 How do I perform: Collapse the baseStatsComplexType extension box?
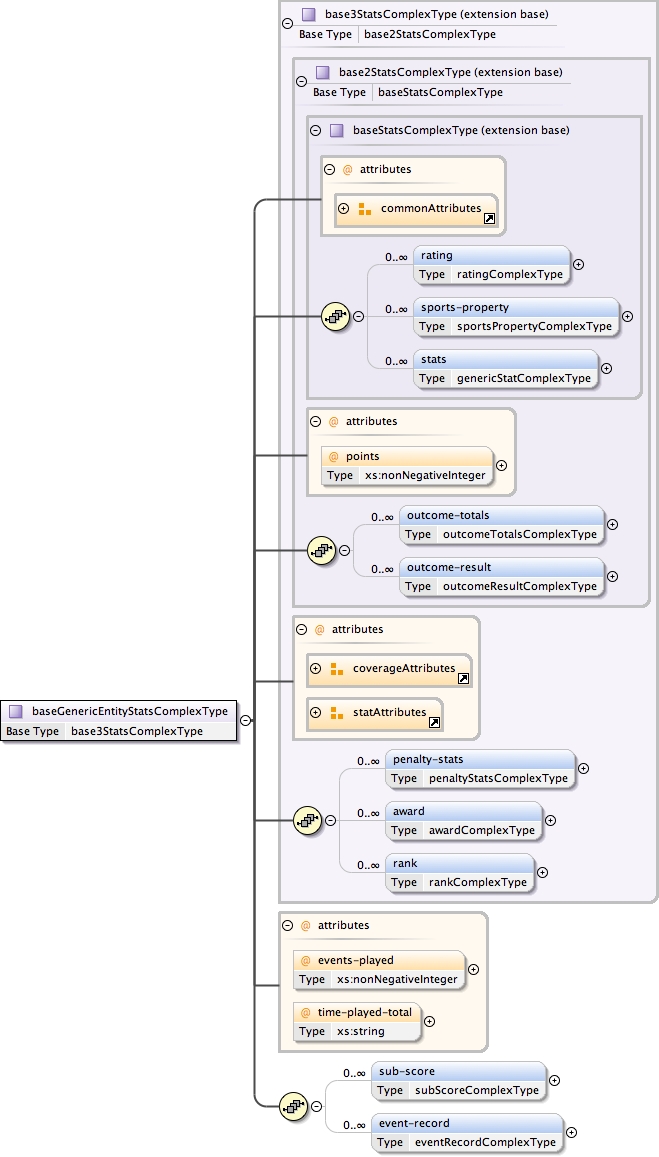[x=315, y=130]
